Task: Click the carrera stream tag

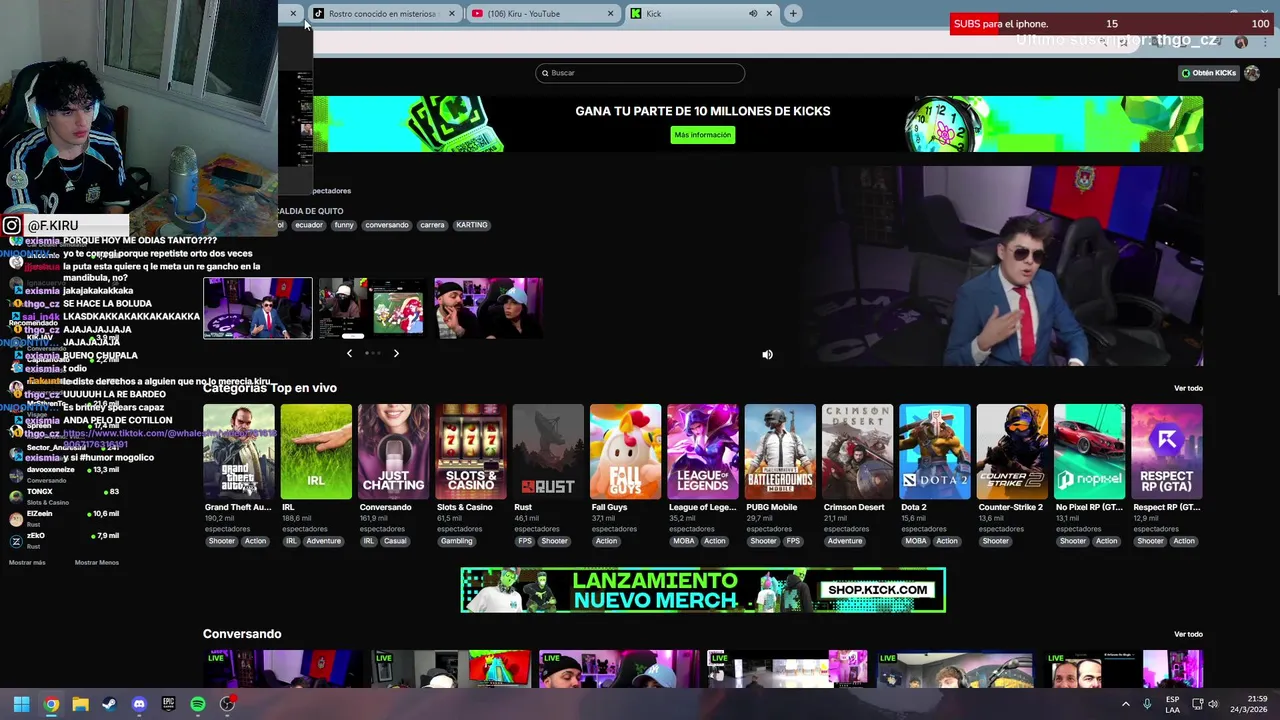Action: tap(432, 225)
